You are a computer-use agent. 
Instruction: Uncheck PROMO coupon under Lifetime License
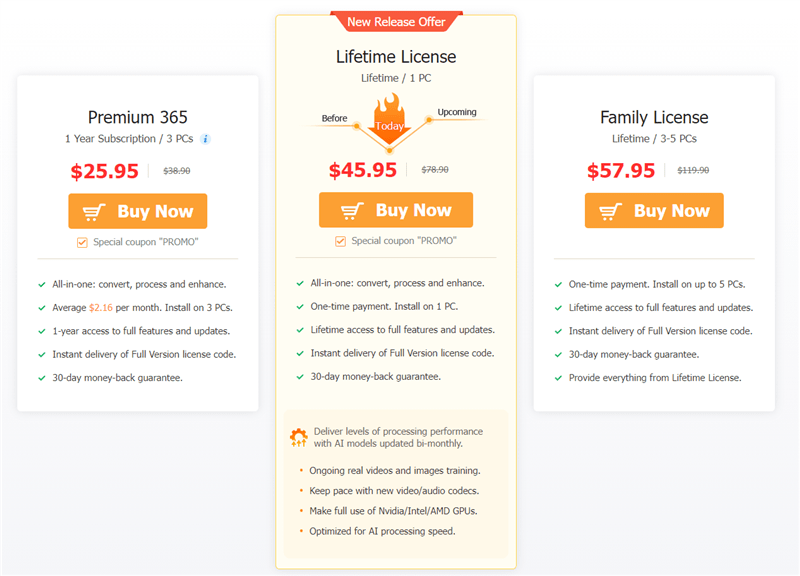point(340,241)
